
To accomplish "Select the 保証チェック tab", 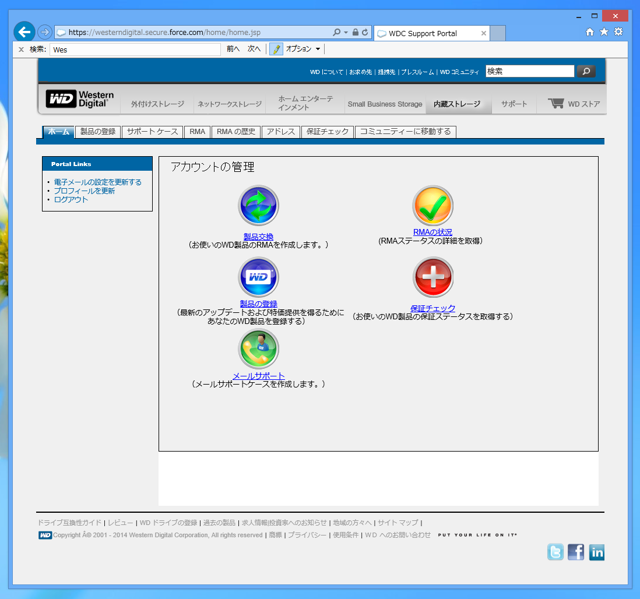I will 327,131.
